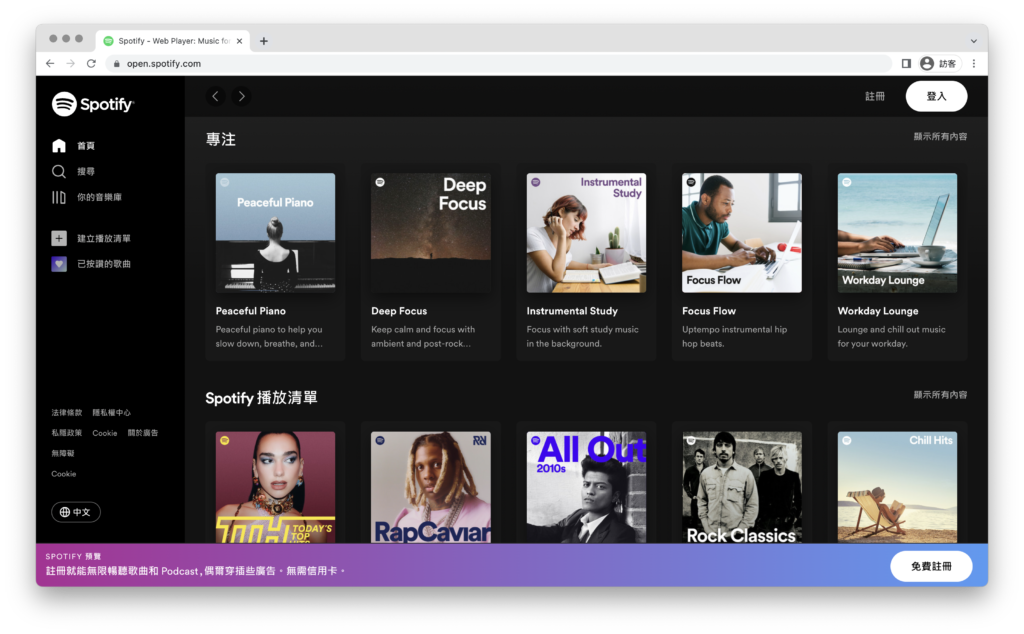Open the 法律條款 footer link

tap(67, 413)
